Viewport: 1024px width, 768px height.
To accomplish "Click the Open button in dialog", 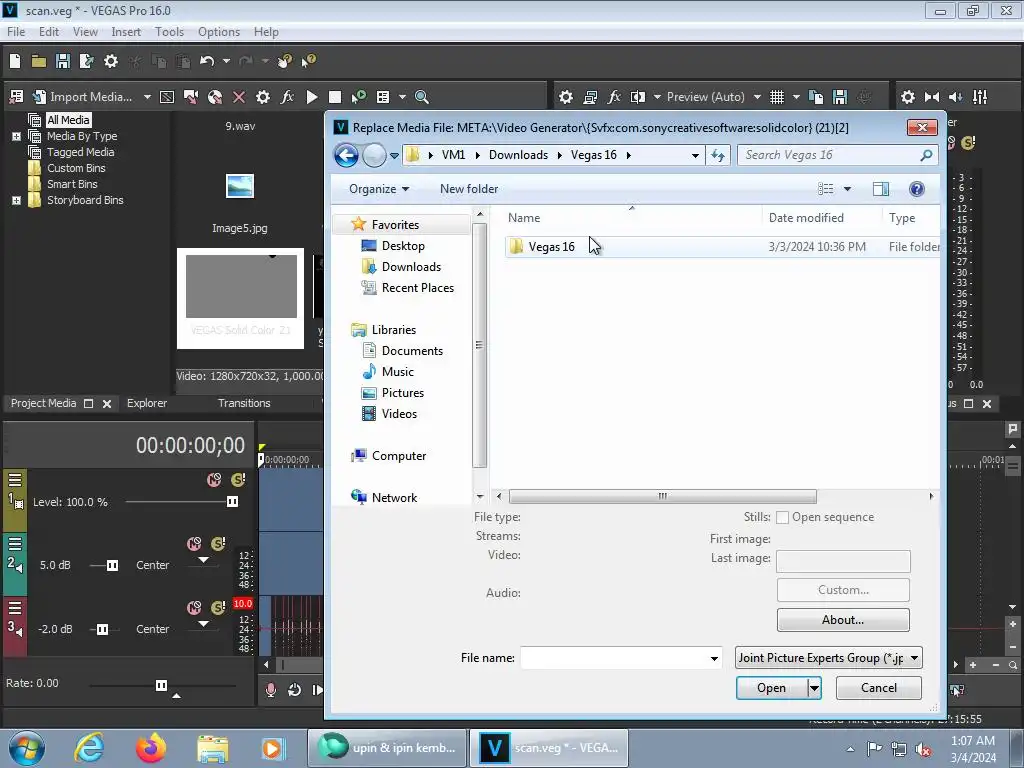I will 771,688.
